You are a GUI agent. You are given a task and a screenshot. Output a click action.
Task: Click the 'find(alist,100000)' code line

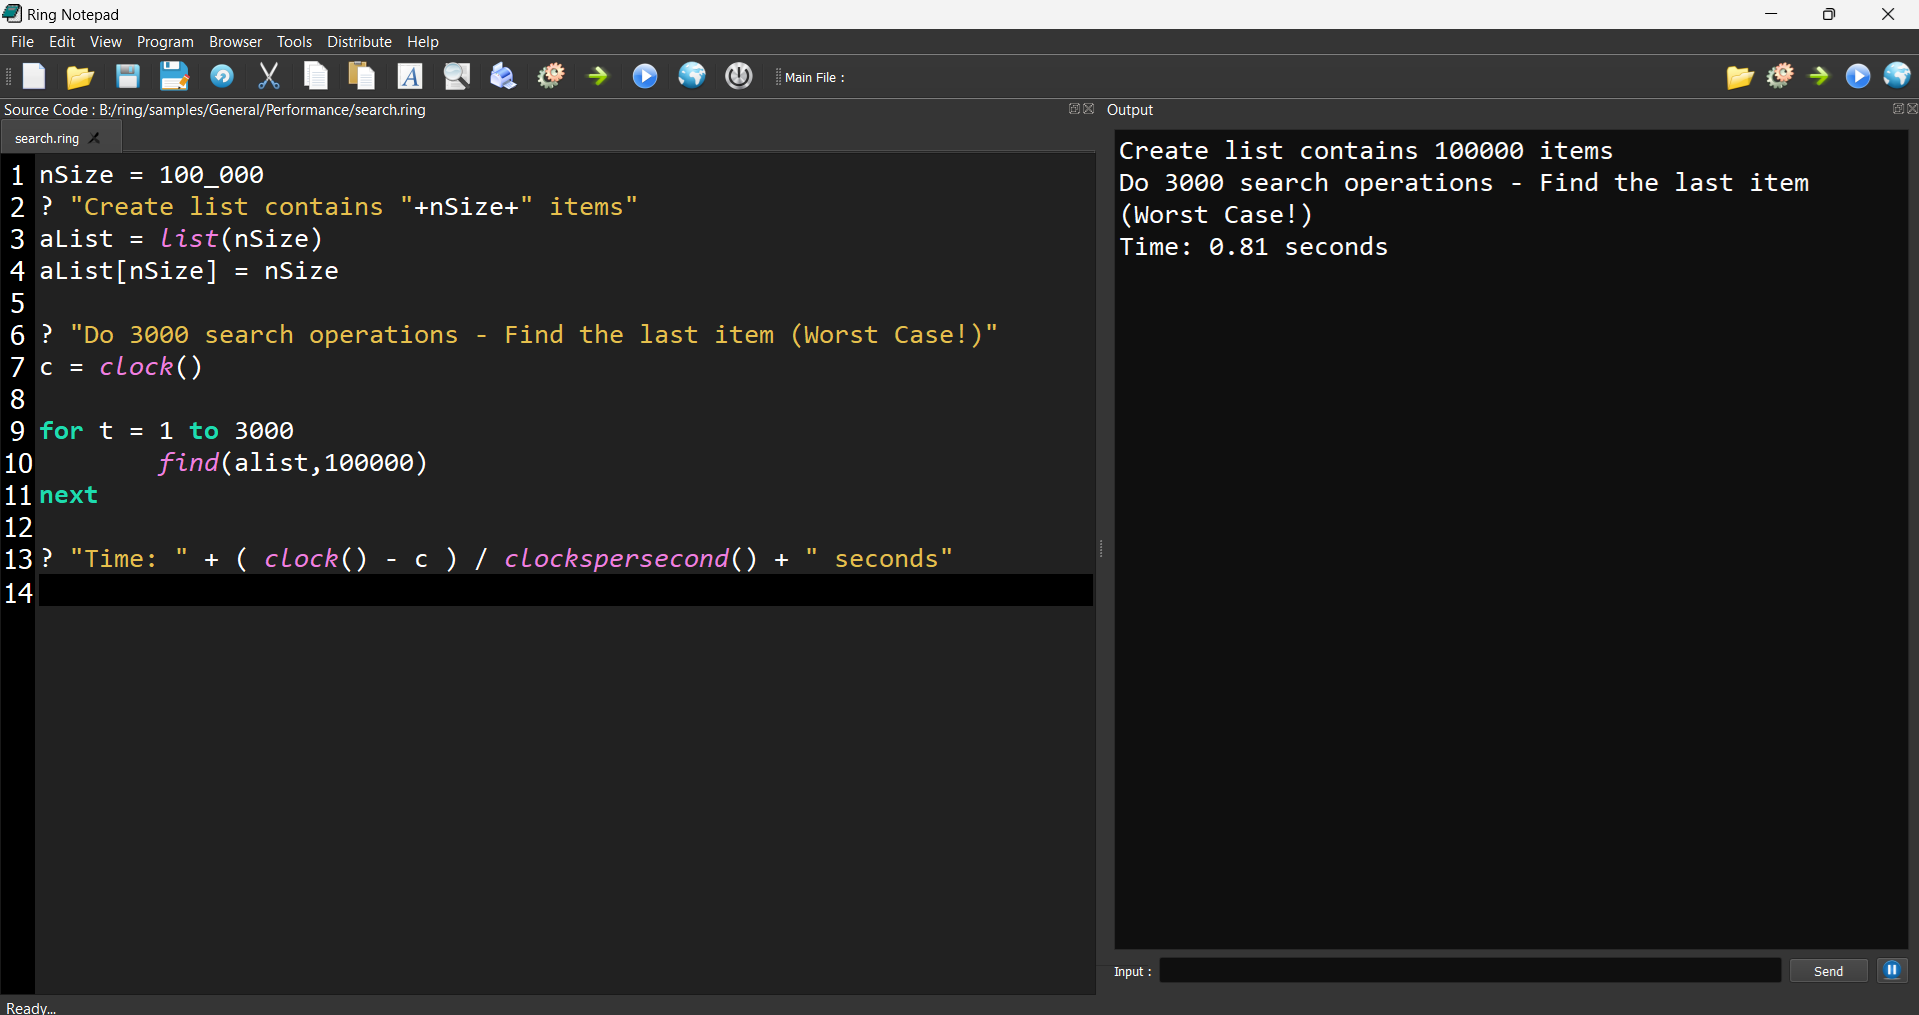pyautogui.click(x=292, y=463)
